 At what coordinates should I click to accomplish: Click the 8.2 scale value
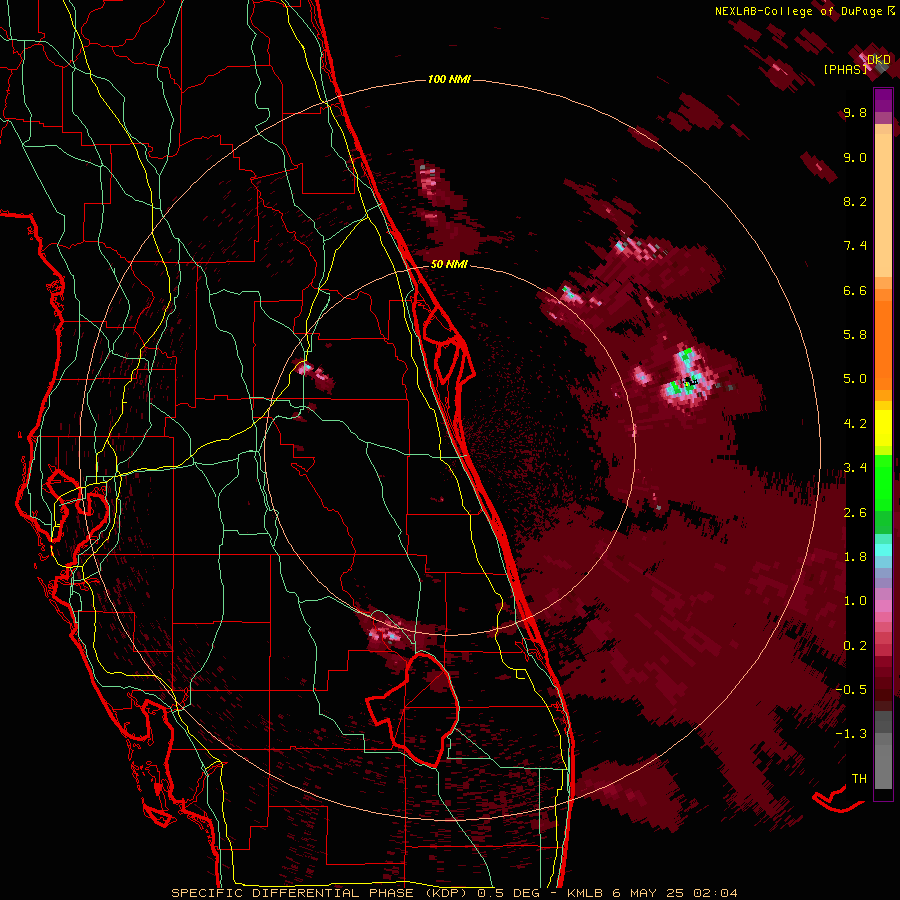(x=855, y=201)
